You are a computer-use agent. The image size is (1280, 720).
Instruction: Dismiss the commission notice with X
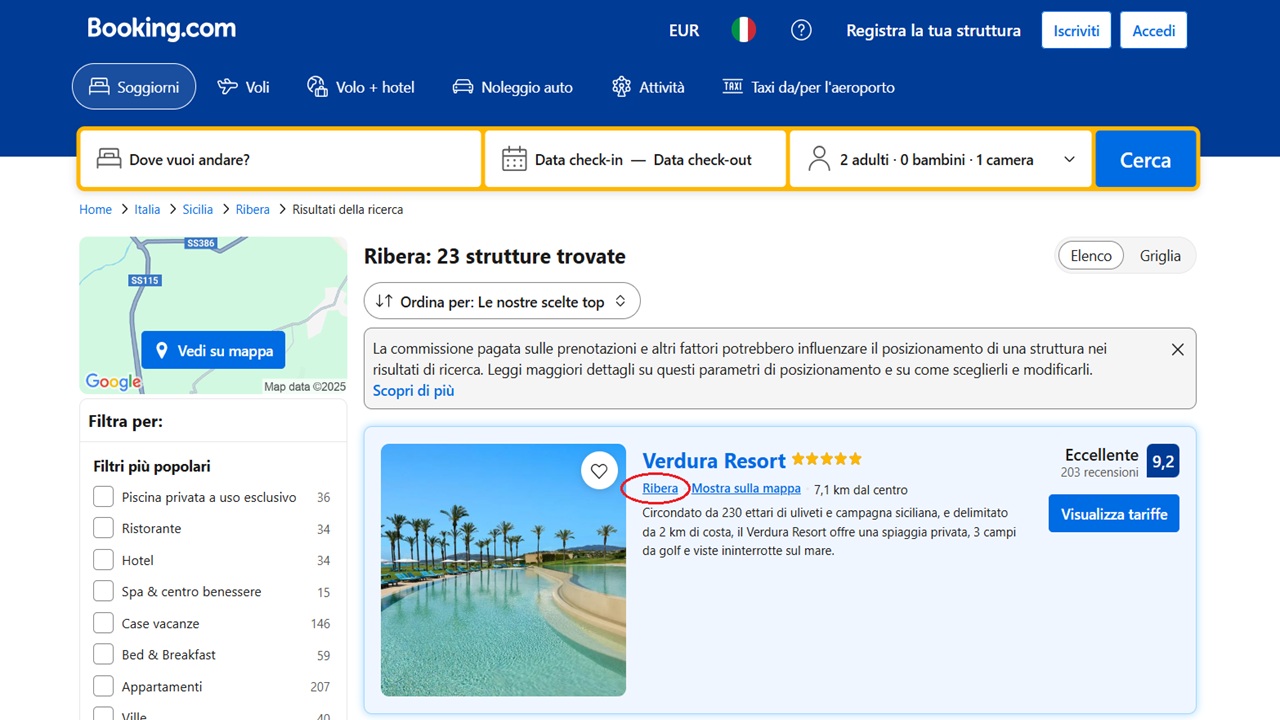1177,350
